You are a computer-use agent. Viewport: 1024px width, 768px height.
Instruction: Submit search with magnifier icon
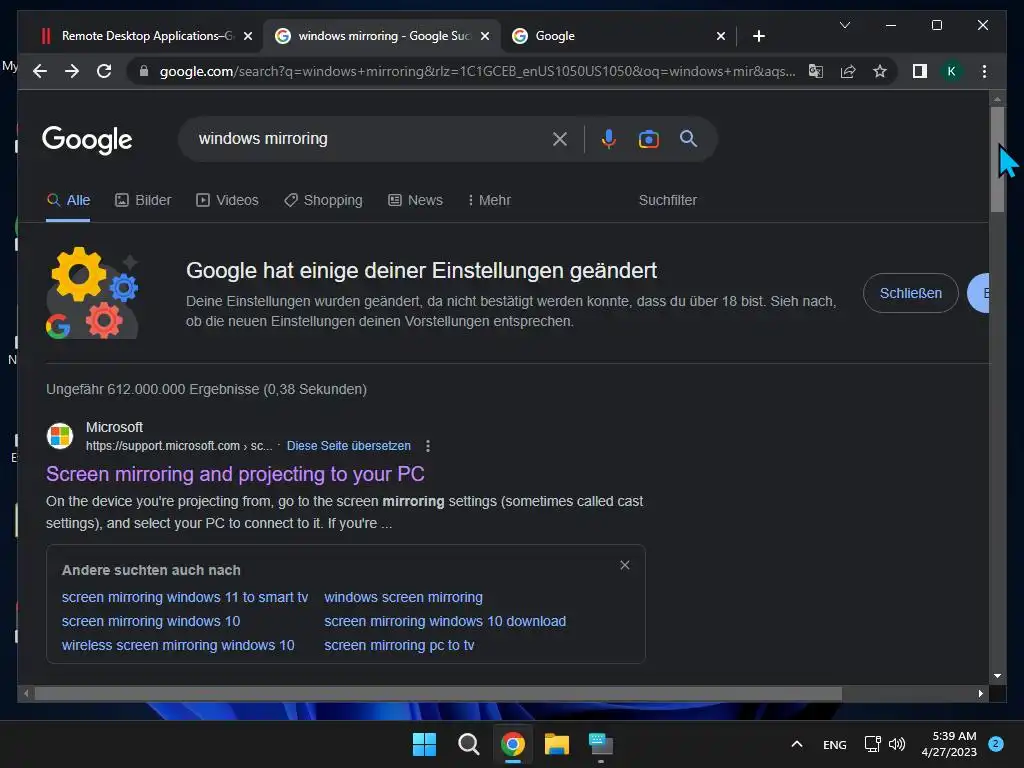(x=688, y=139)
